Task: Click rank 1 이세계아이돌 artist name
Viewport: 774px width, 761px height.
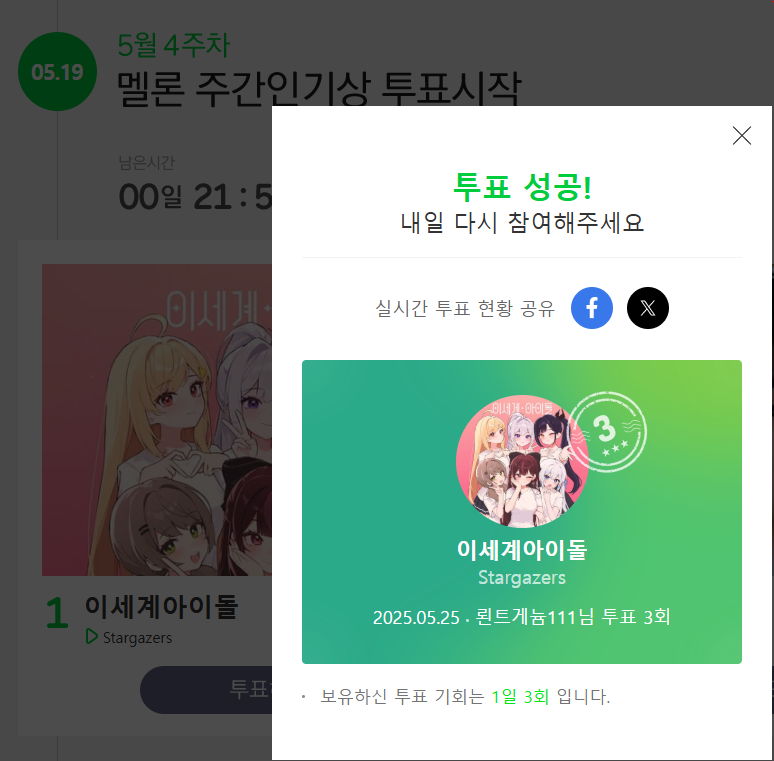Action: click(x=161, y=607)
